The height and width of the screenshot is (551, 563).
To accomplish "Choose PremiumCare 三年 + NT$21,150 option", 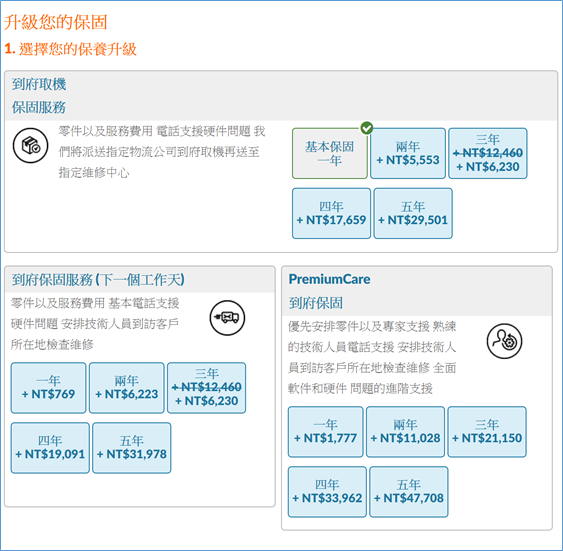I will click(x=487, y=431).
